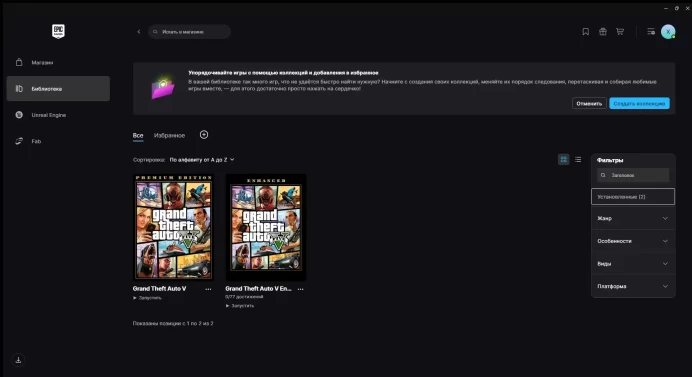Maximize the launcher window
The image size is (692, 377).
point(677,8)
